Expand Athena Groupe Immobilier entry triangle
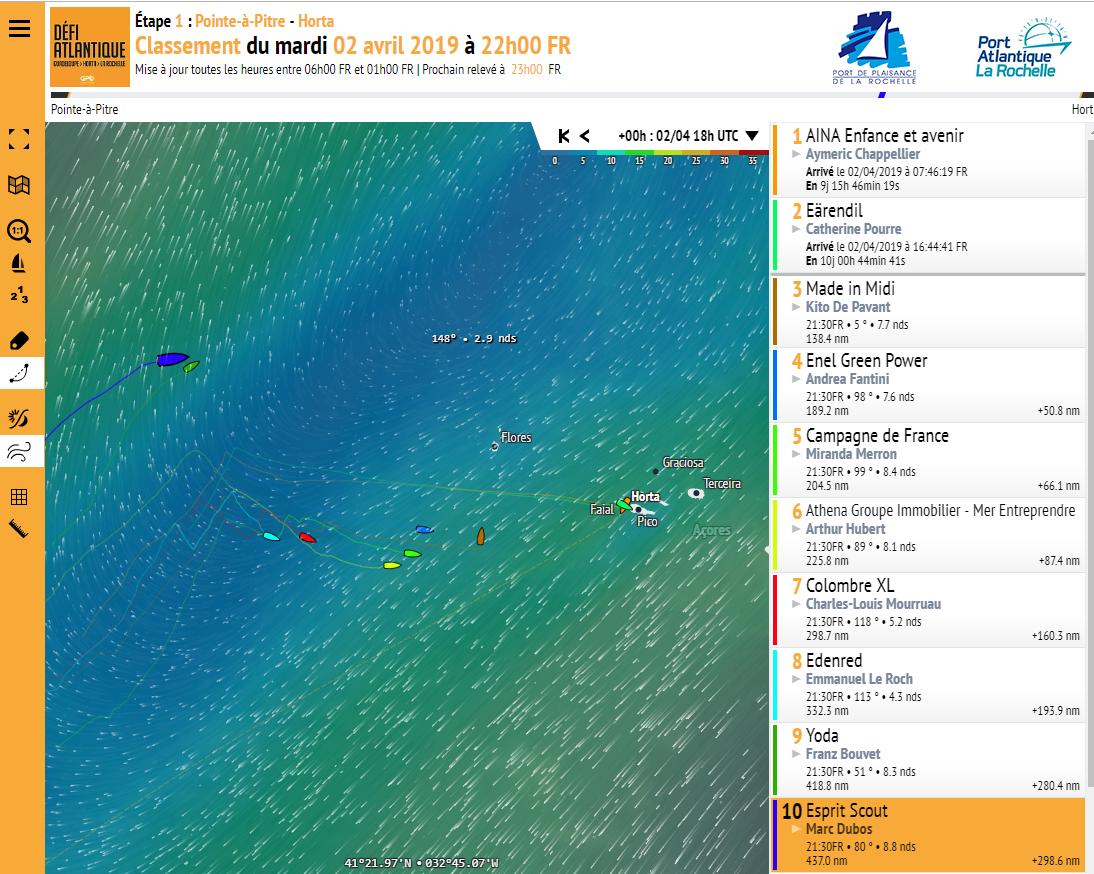Image resolution: width=1094 pixels, height=874 pixels. [x=796, y=529]
